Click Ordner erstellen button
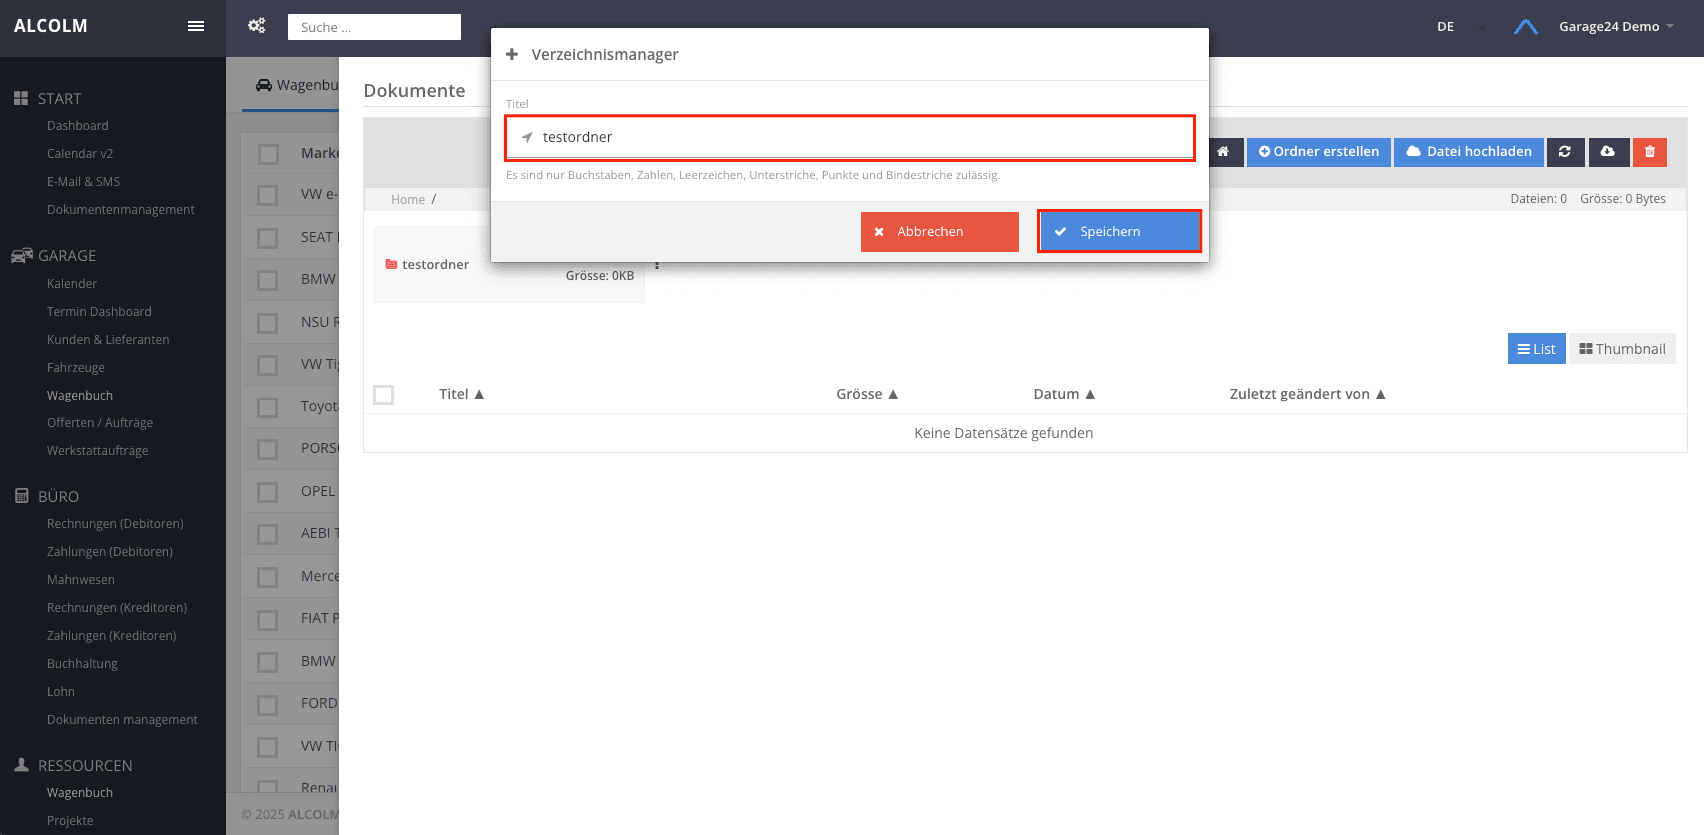 click(1319, 152)
